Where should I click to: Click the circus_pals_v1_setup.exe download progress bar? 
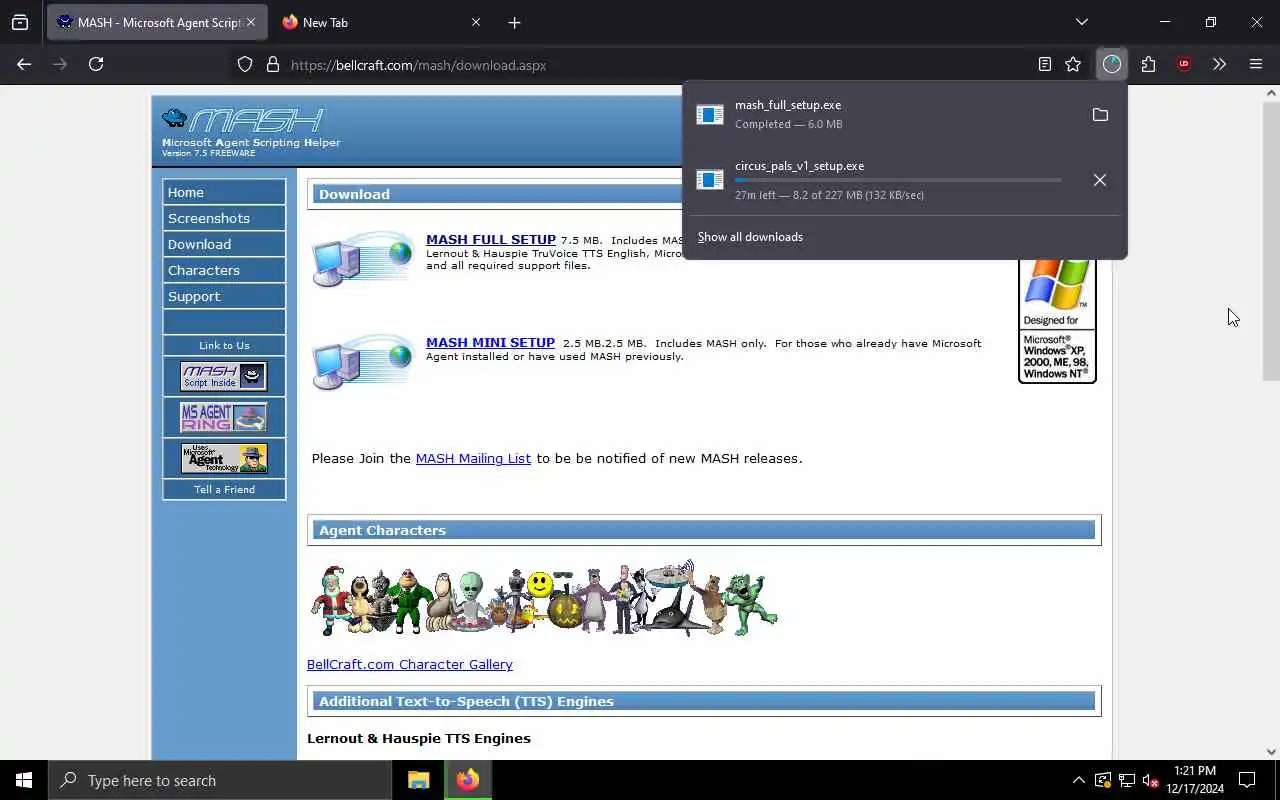pyautogui.click(x=898, y=180)
